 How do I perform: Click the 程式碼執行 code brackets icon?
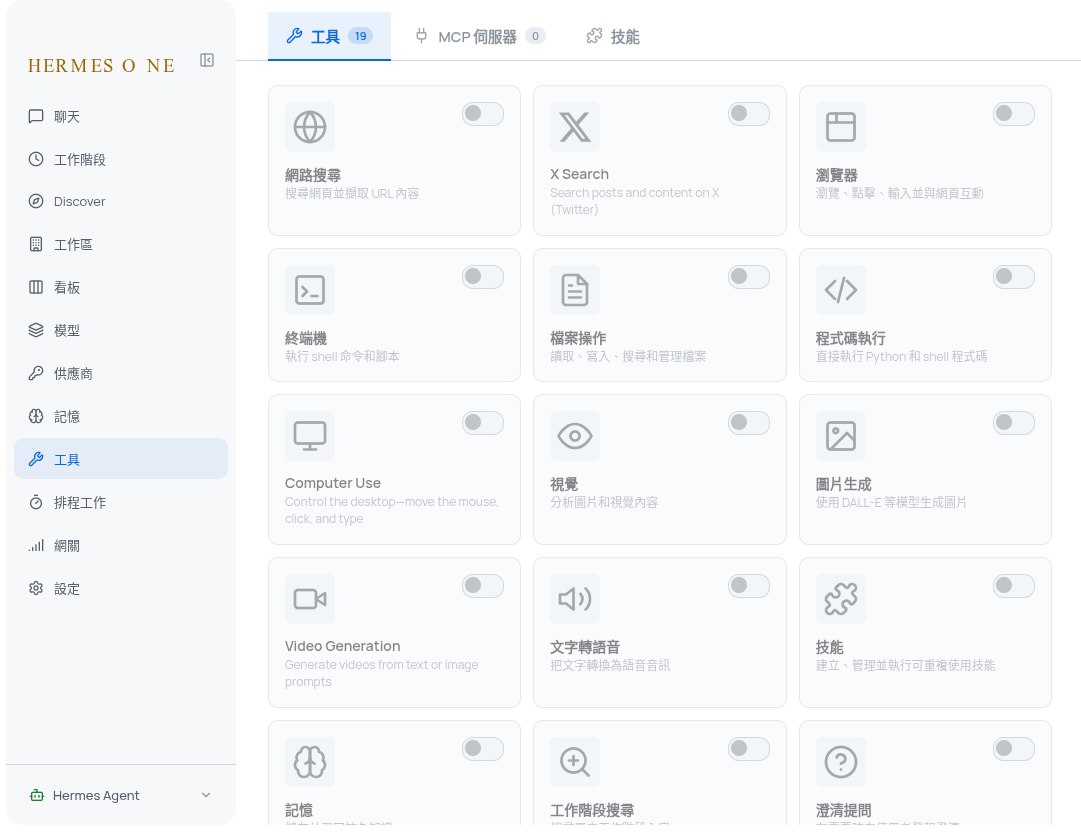tap(840, 290)
